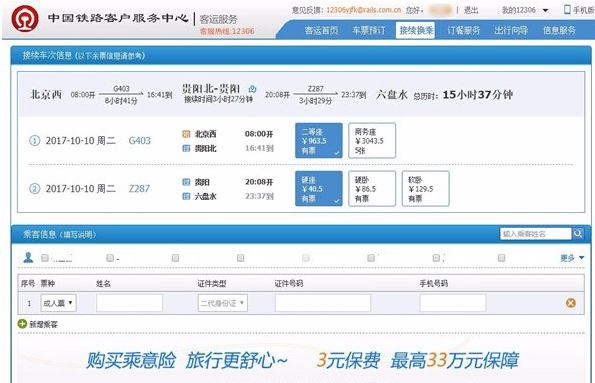The width and height of the screenshot is (595, 383).
Task: Tick the fourth saved passenger checkbox
Action: coord(241,258)
